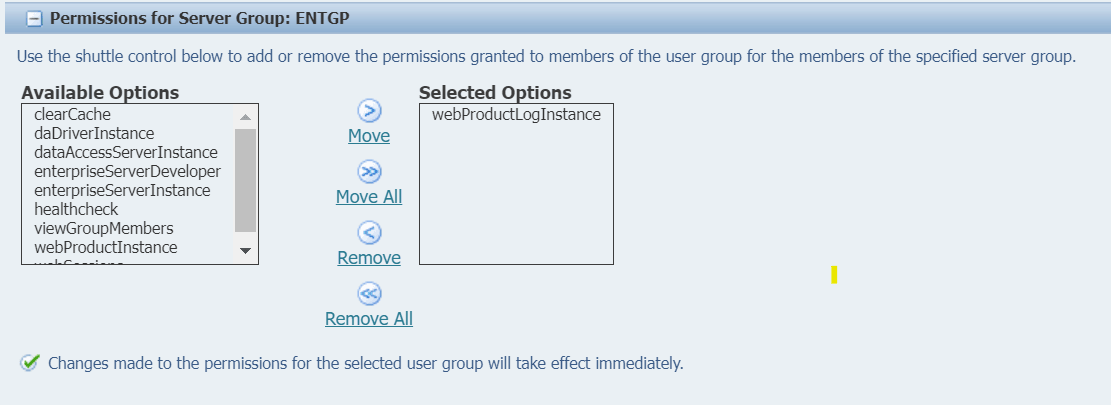Click the Remove All link
This screenshot has height=405, width=1111.
point(369,319)
